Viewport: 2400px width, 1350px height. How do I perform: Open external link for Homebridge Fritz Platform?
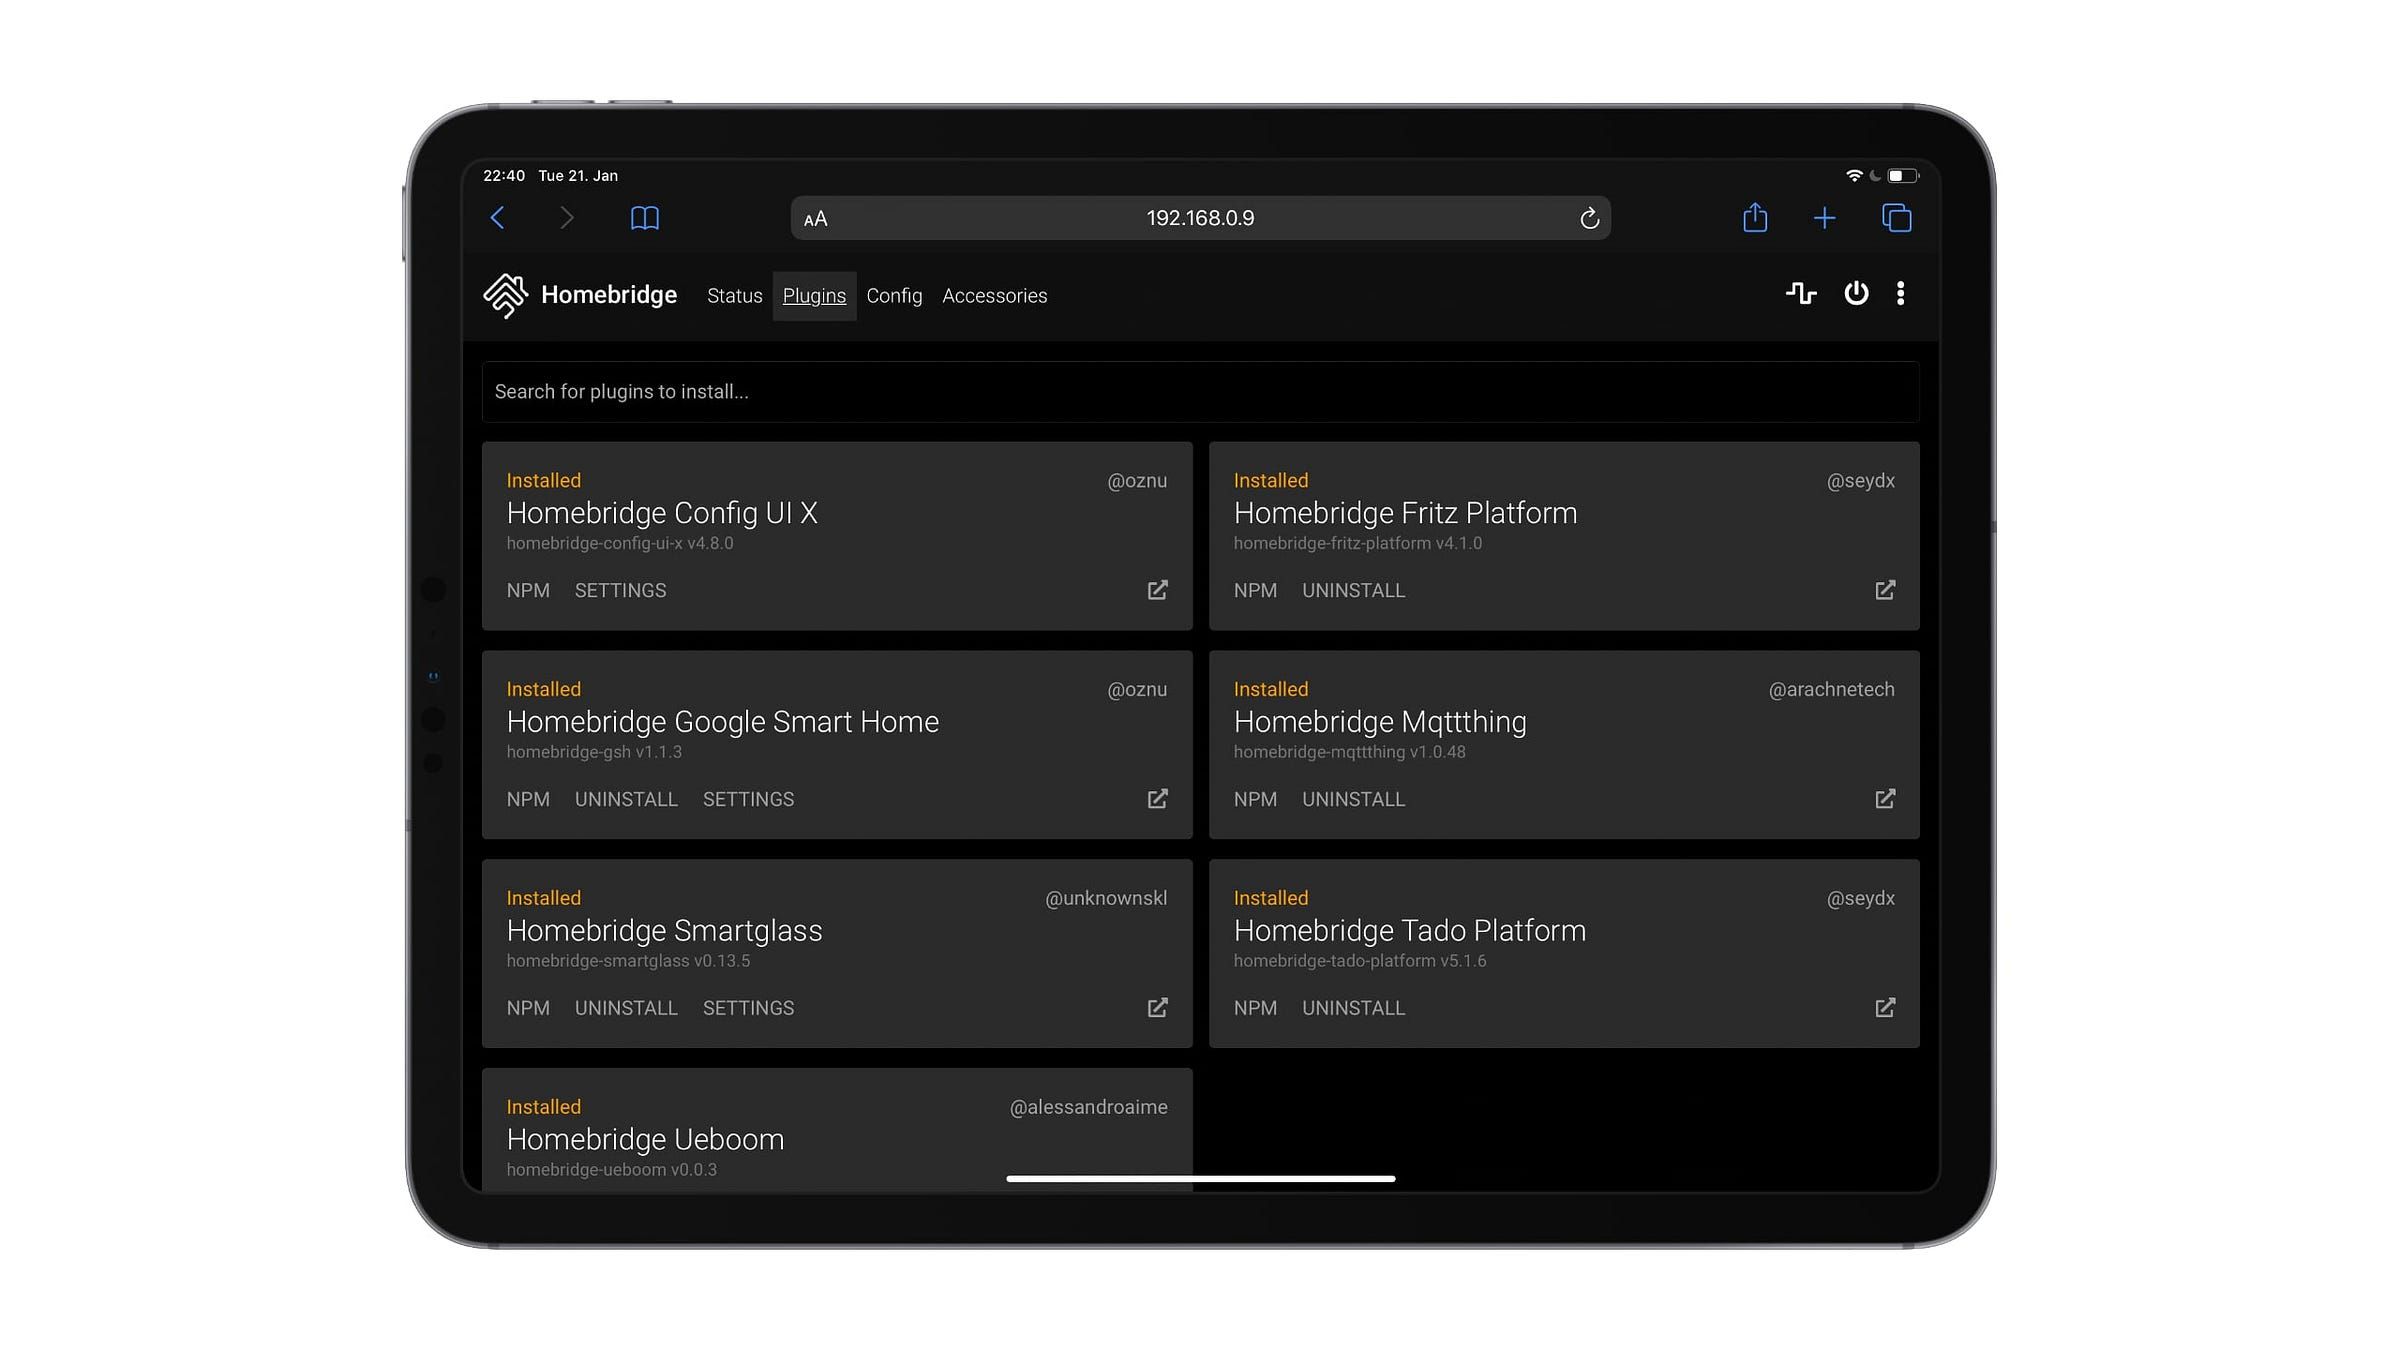[1885, 590]
